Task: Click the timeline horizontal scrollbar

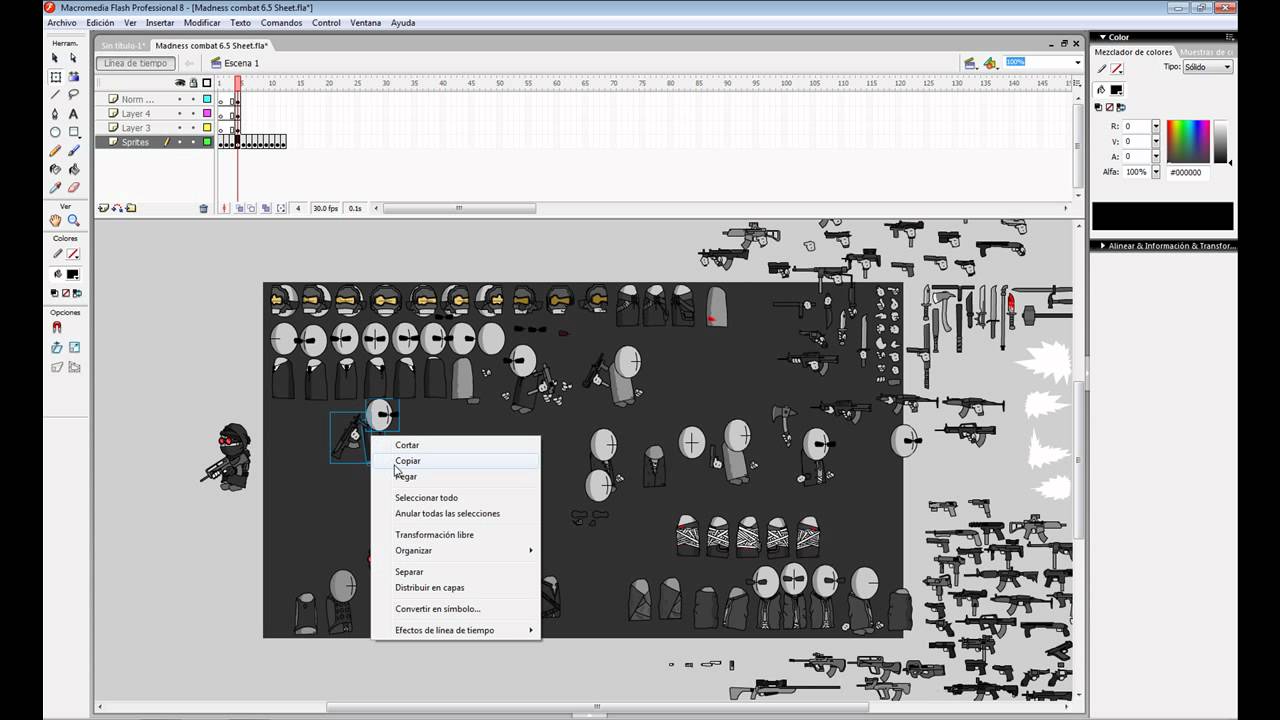Action: [459, 208]
